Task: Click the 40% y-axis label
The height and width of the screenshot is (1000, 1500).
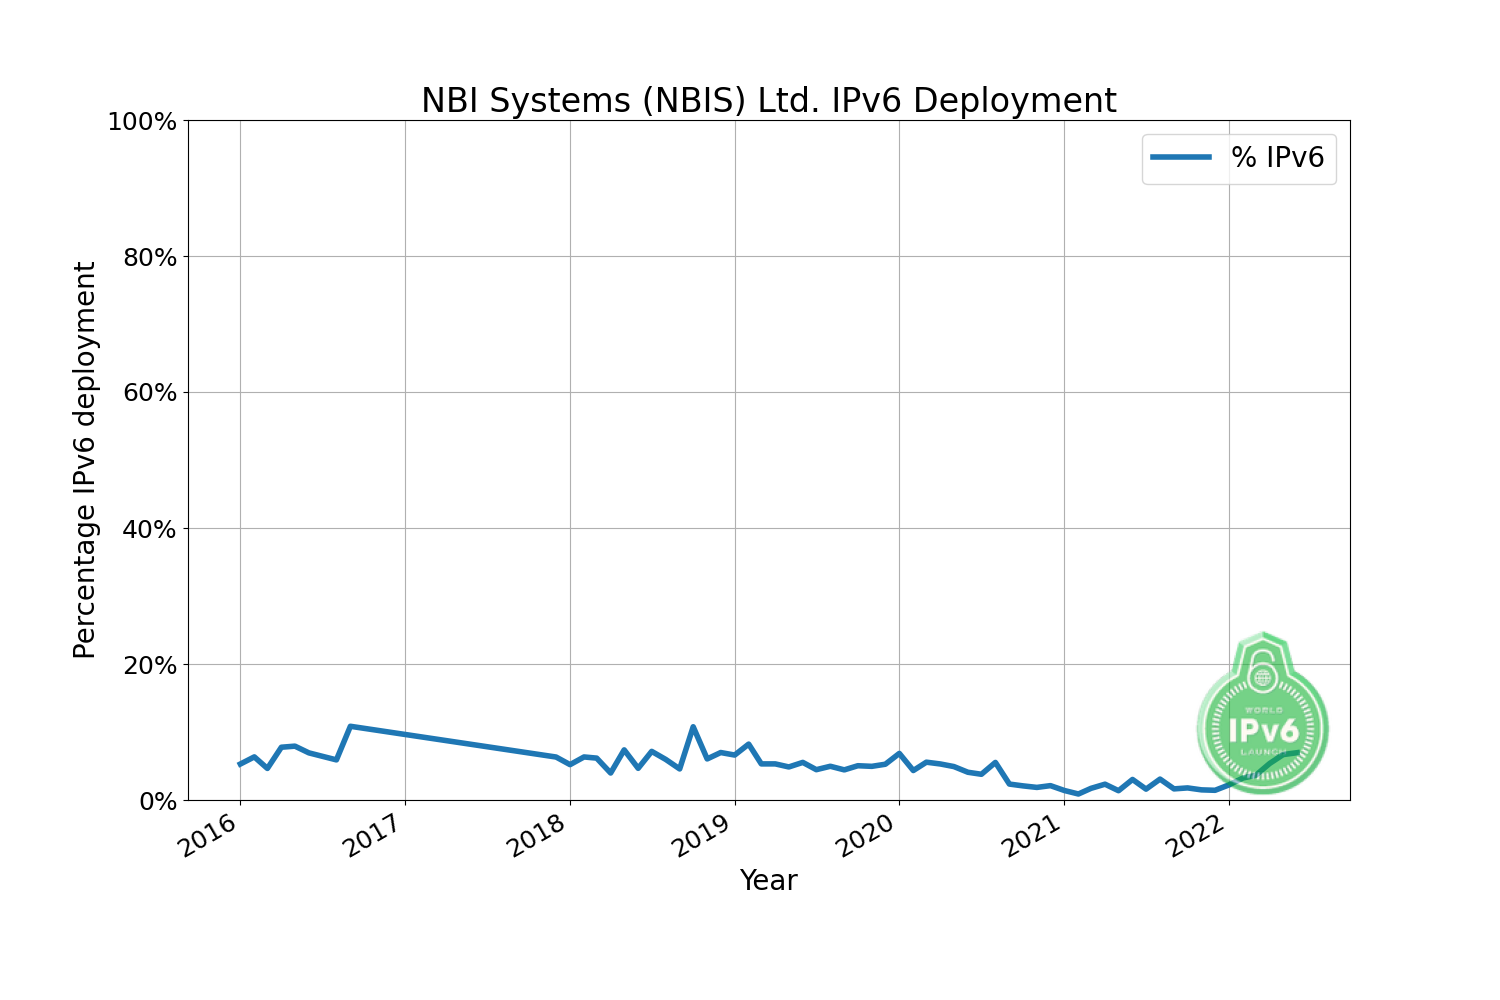Action: coord(148,530)
